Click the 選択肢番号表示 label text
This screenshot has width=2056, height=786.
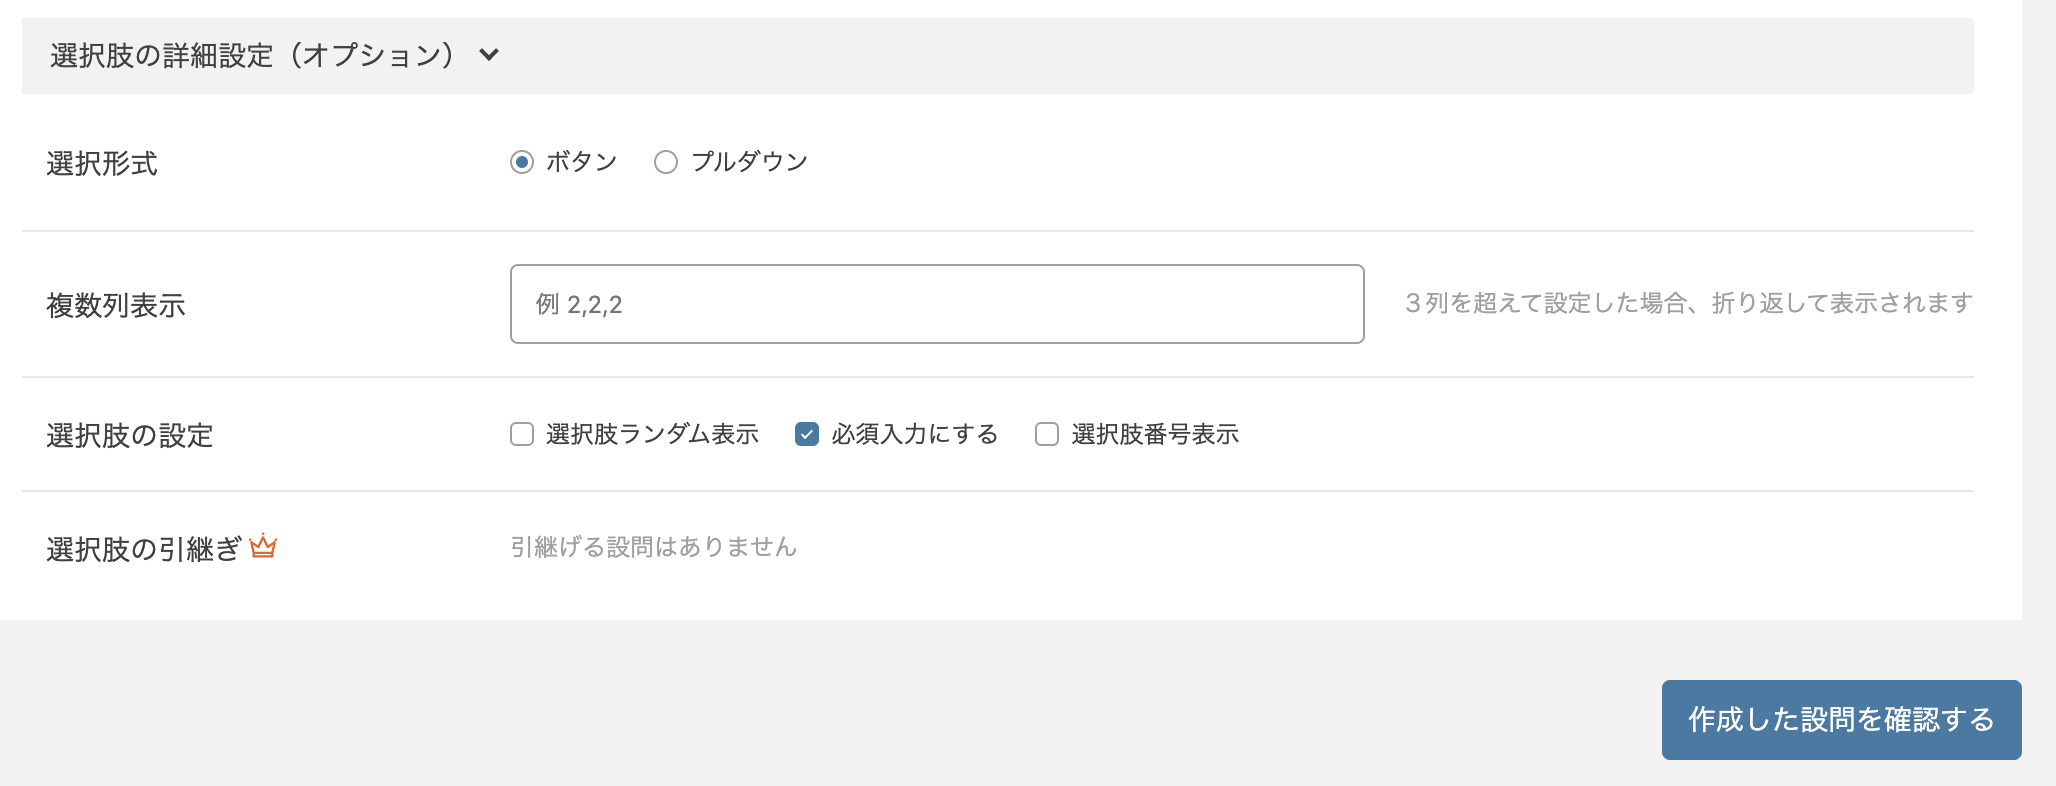tap(1155, 434)
